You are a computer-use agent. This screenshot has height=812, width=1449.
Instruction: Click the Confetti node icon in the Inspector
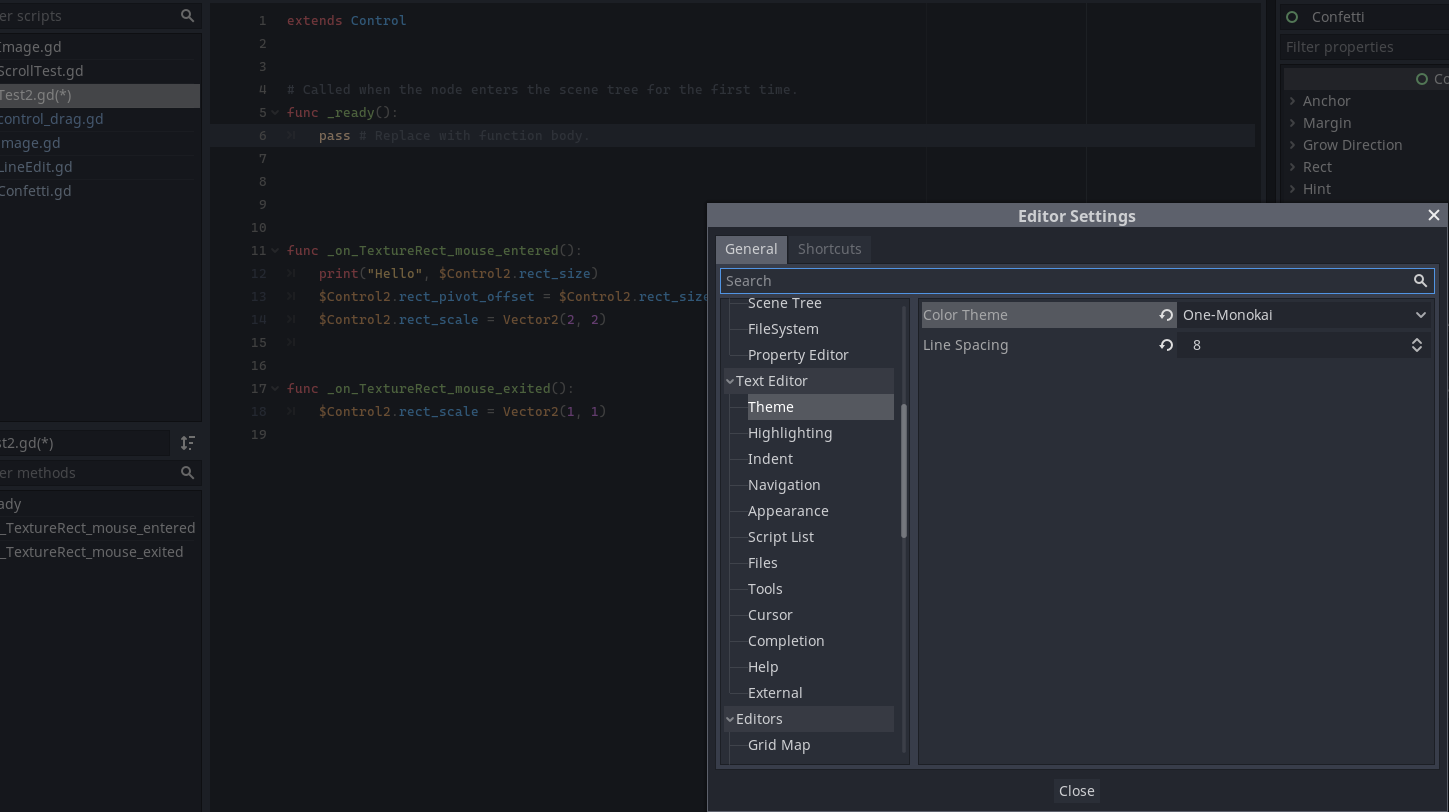1291,16
